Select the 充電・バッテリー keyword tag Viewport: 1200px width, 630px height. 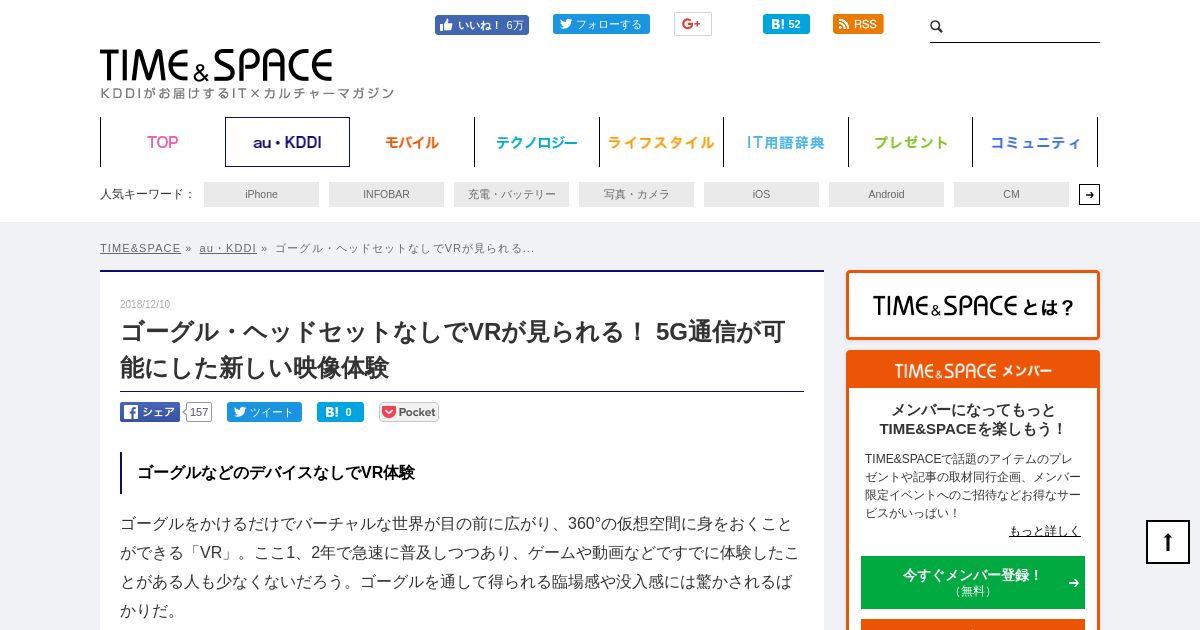point(511,194)
